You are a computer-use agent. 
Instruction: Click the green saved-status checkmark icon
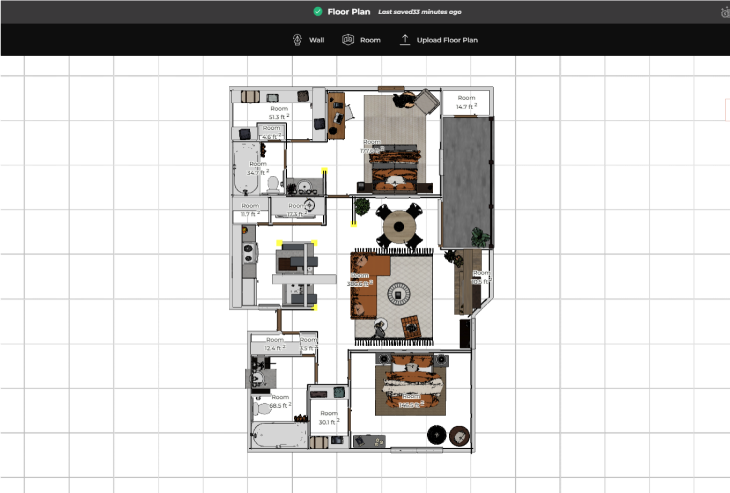click(x=318, y=12)
